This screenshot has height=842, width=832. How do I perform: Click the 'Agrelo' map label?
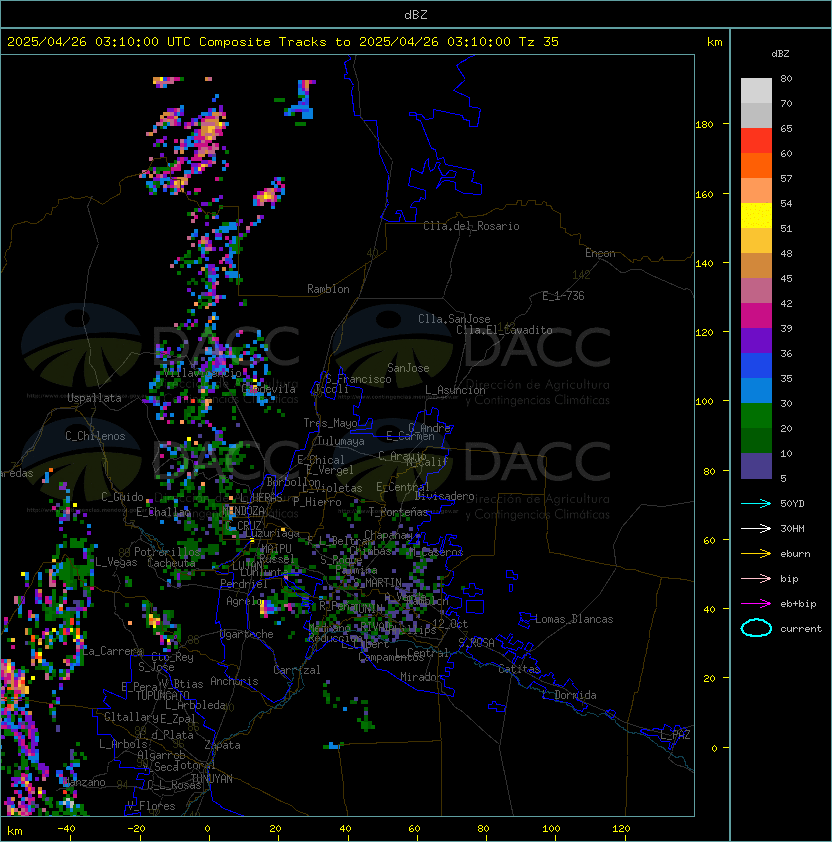[x=244, y=601]
